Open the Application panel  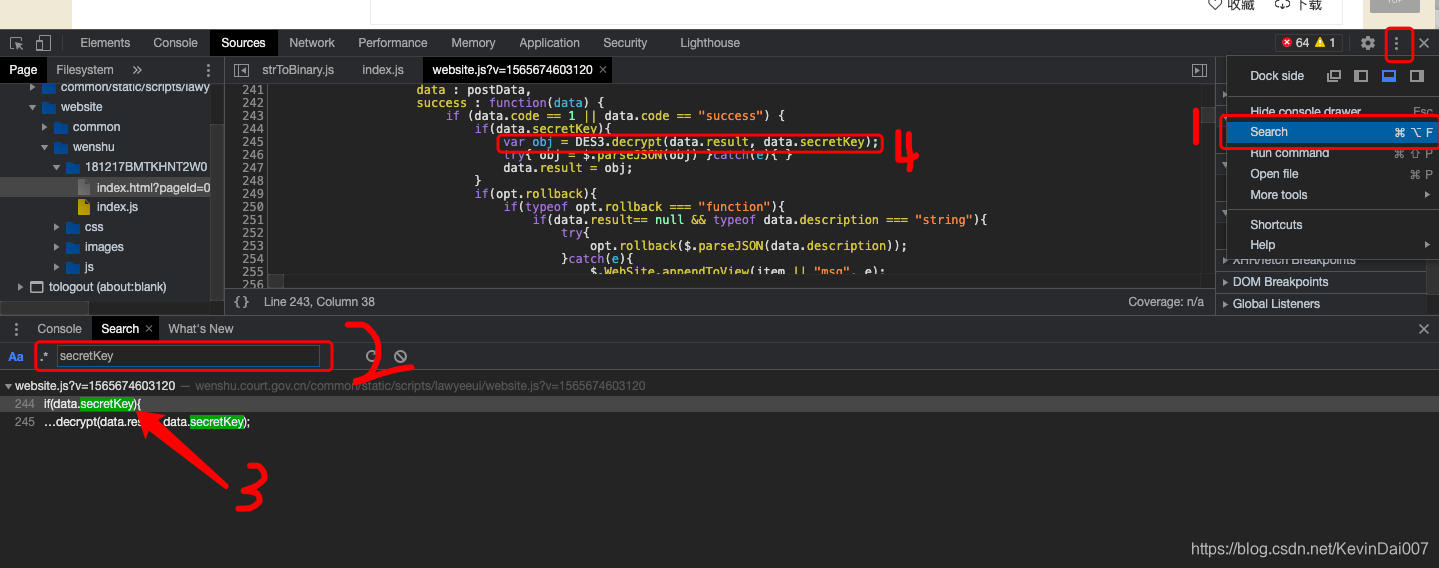549,43
